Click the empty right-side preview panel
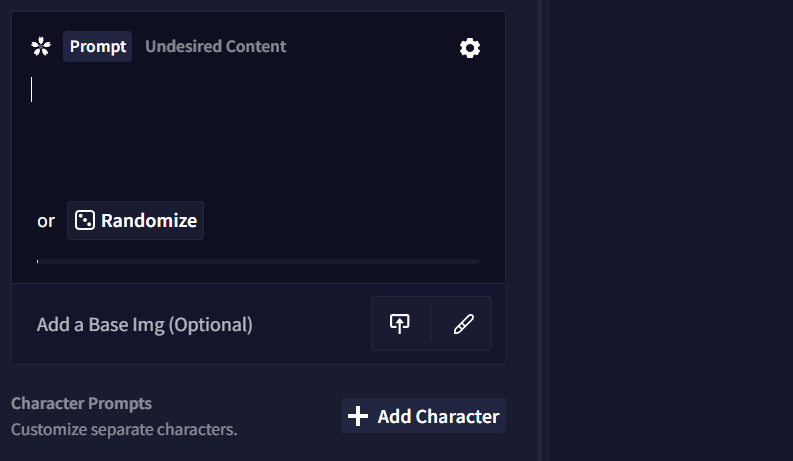 tap(670, 230)
